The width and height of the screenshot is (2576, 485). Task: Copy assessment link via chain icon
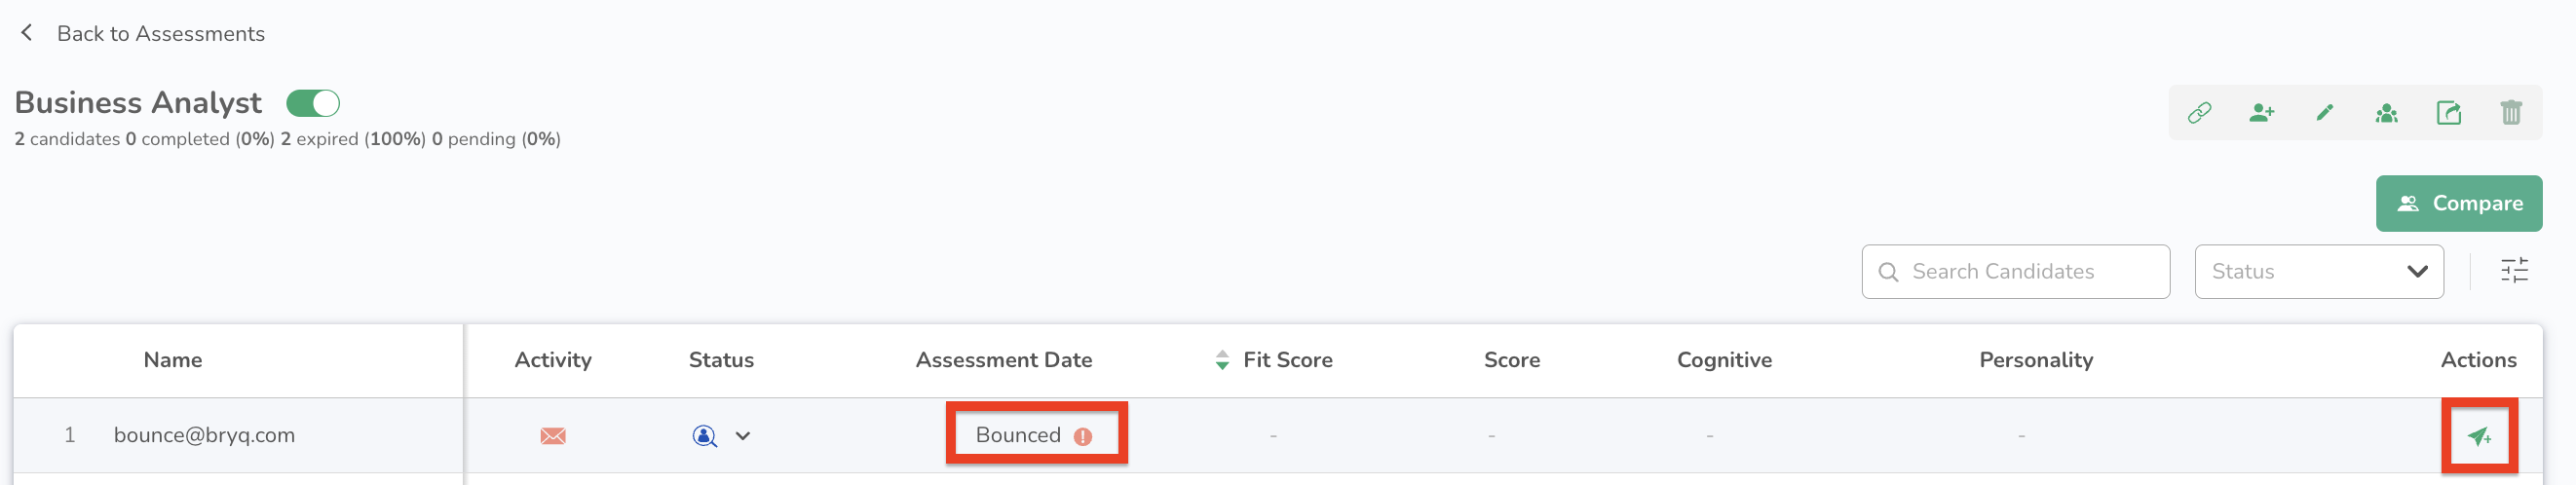(2199, 113)
